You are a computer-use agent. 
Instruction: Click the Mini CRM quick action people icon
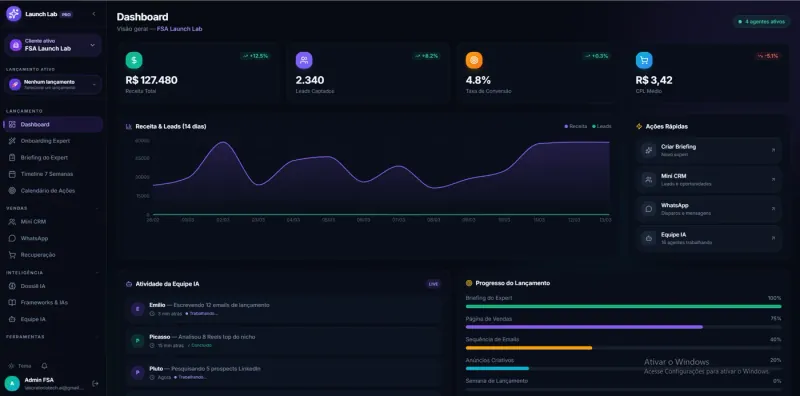(x=648, y=180)
